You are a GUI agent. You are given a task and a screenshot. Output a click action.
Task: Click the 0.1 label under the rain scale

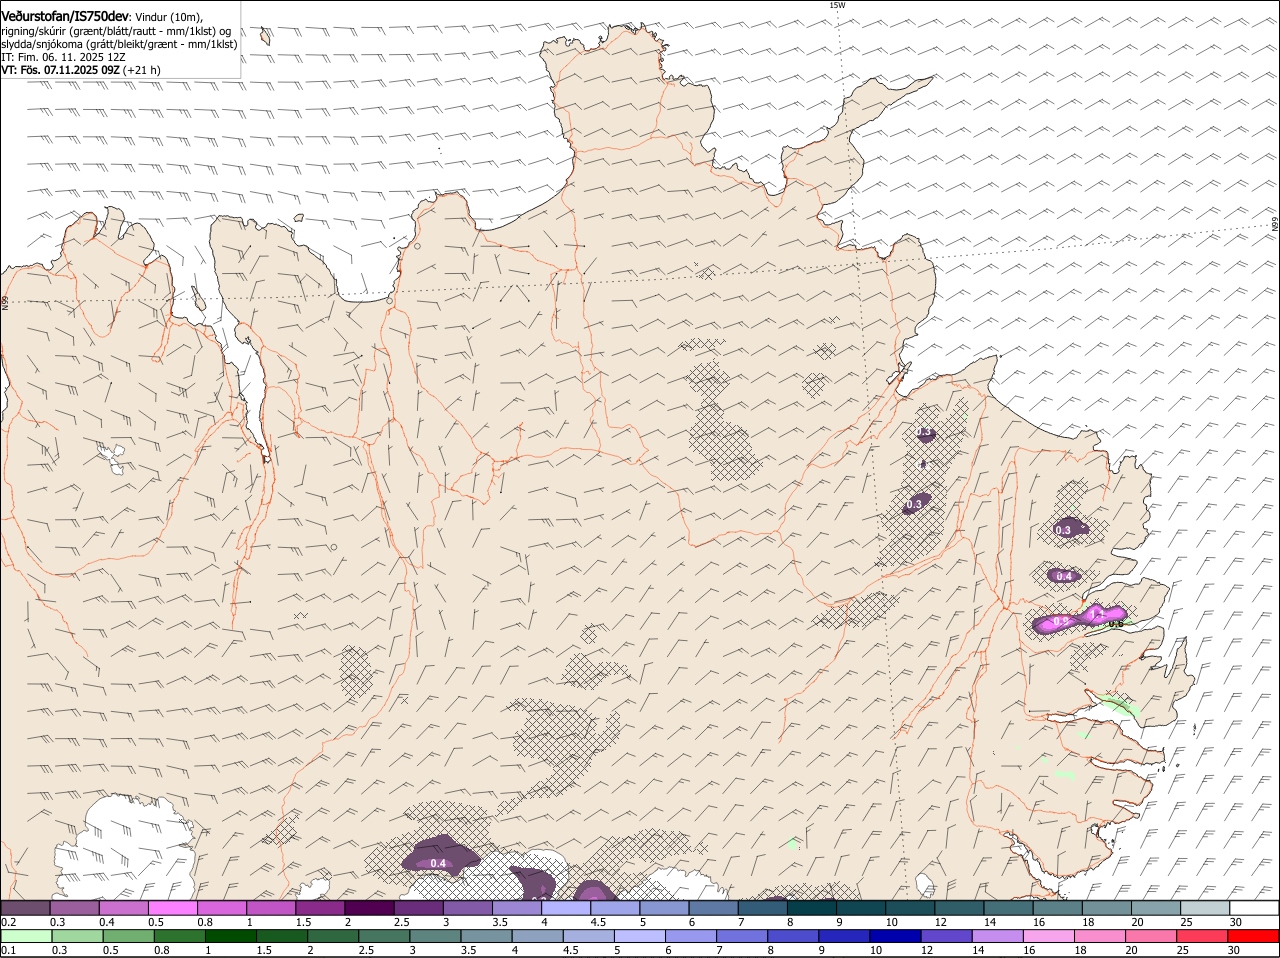pyautogui.click(x=8, y=950)
